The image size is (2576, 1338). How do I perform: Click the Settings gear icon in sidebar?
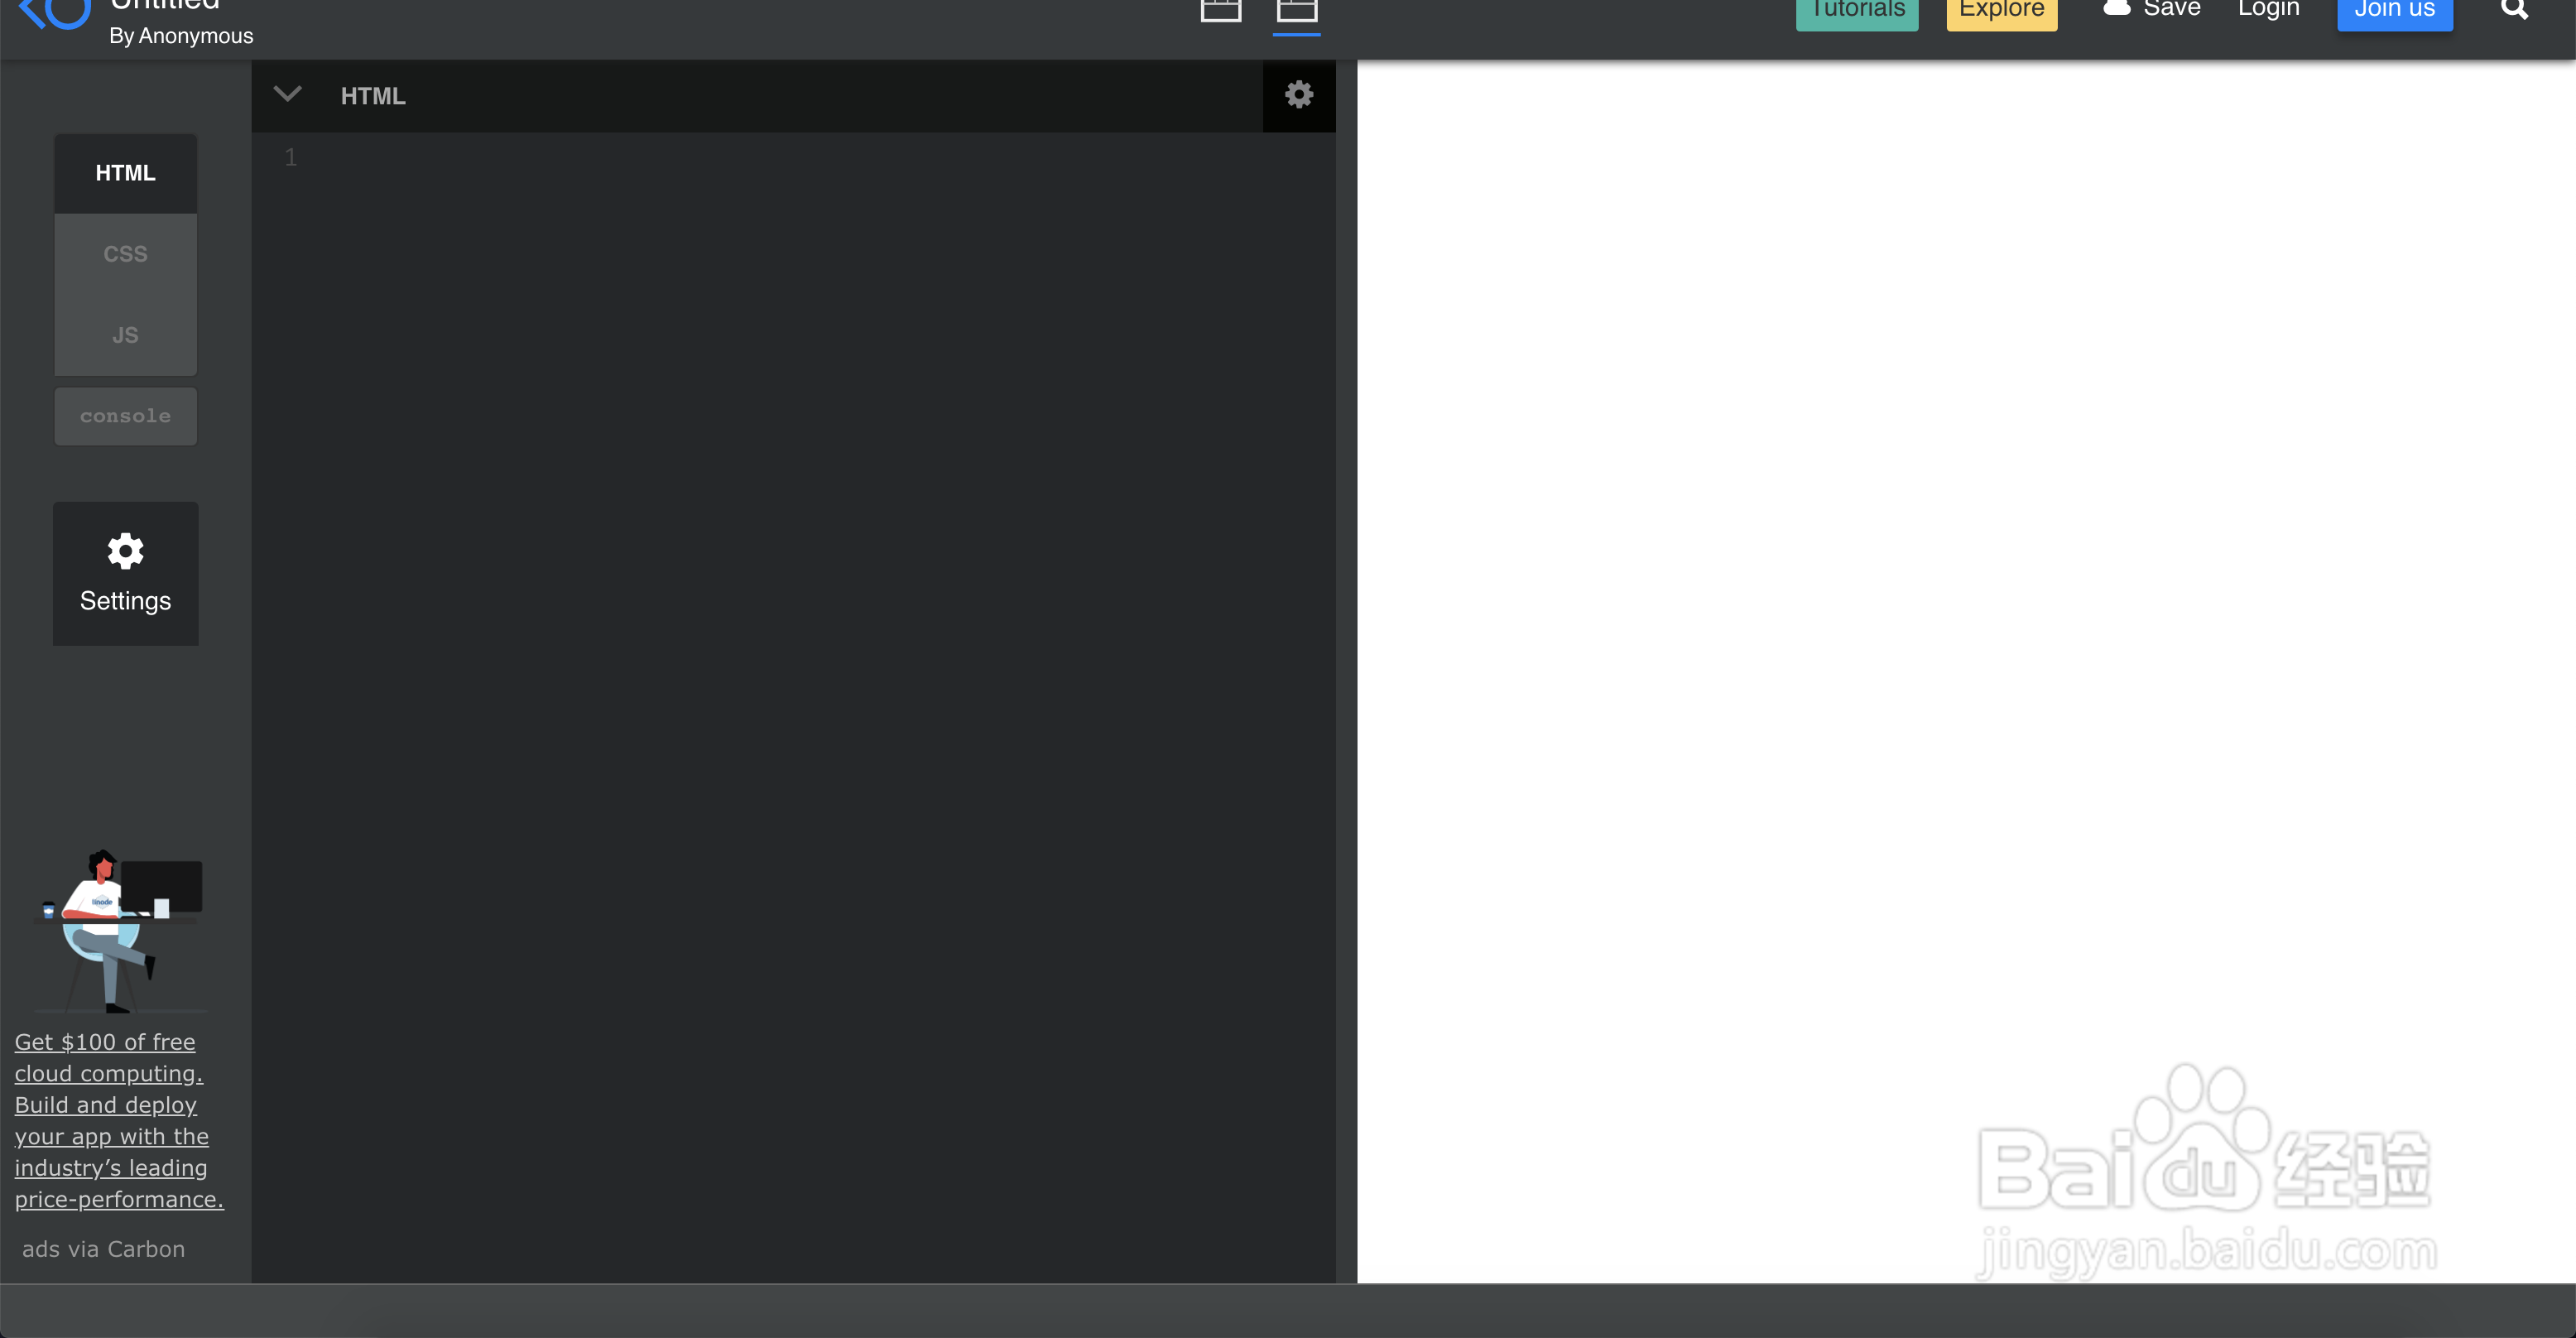pyautogui.click(x=124, y=551)
